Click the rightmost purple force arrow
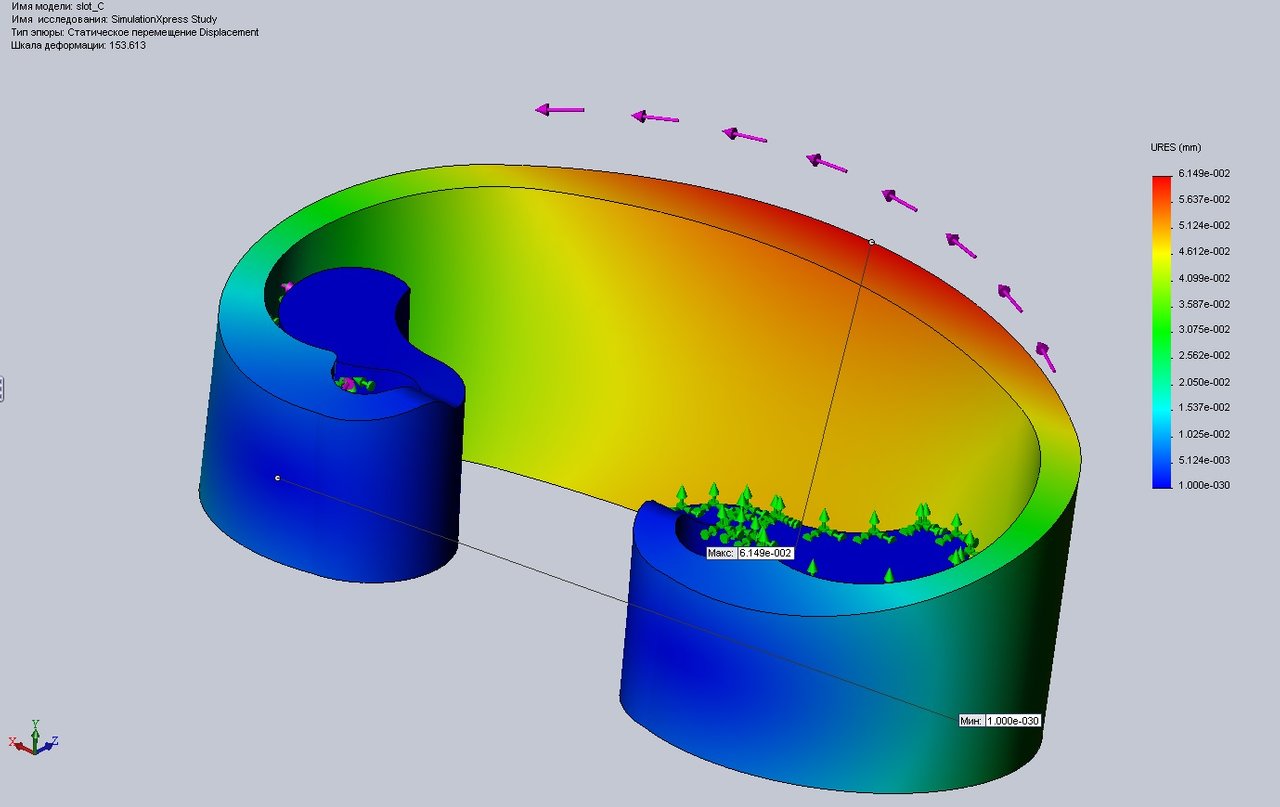This screenshot has width=1280, height=807. coord(1045,355)
